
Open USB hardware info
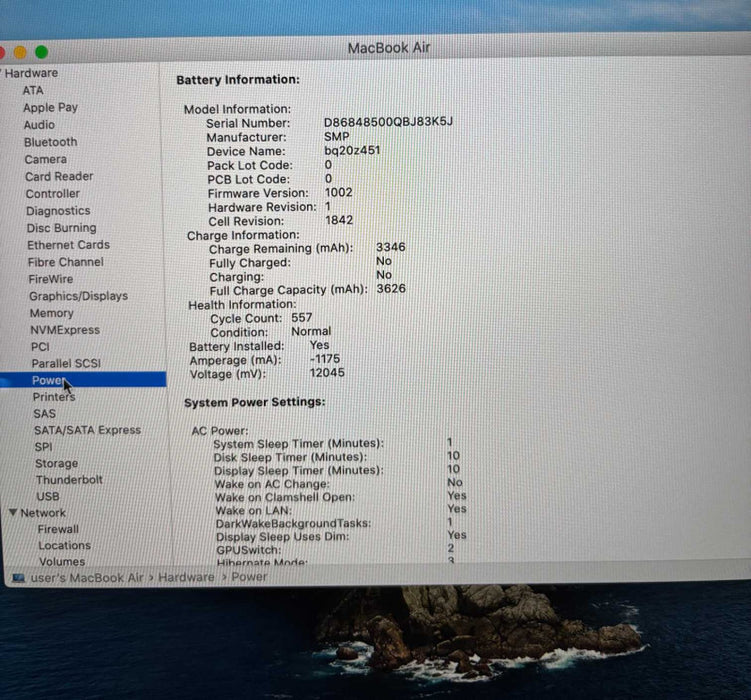48,497
